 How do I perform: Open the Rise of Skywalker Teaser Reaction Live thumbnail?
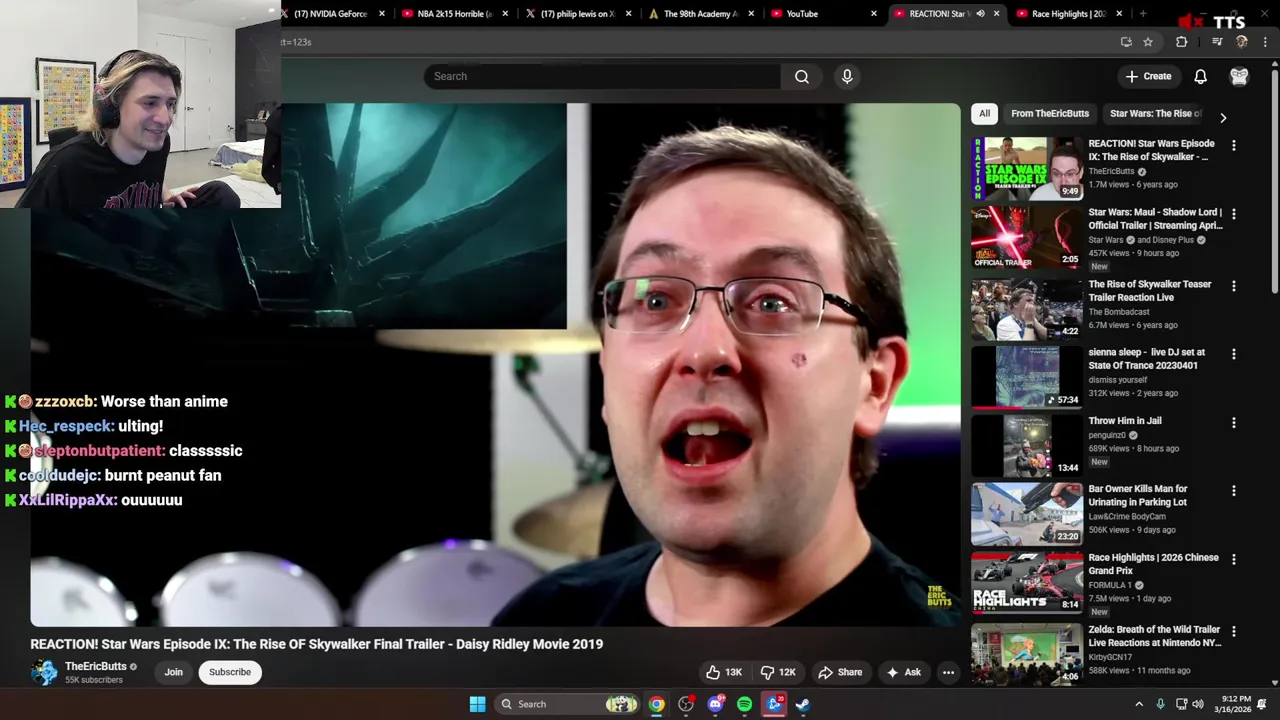point(1027,310)
